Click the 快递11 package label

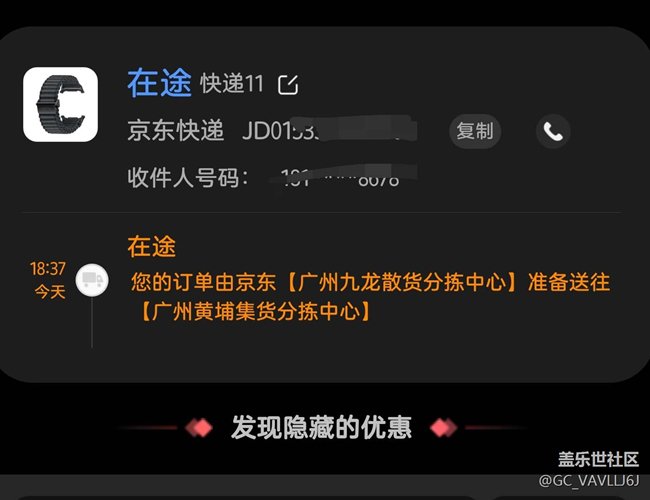pos(232,84)
